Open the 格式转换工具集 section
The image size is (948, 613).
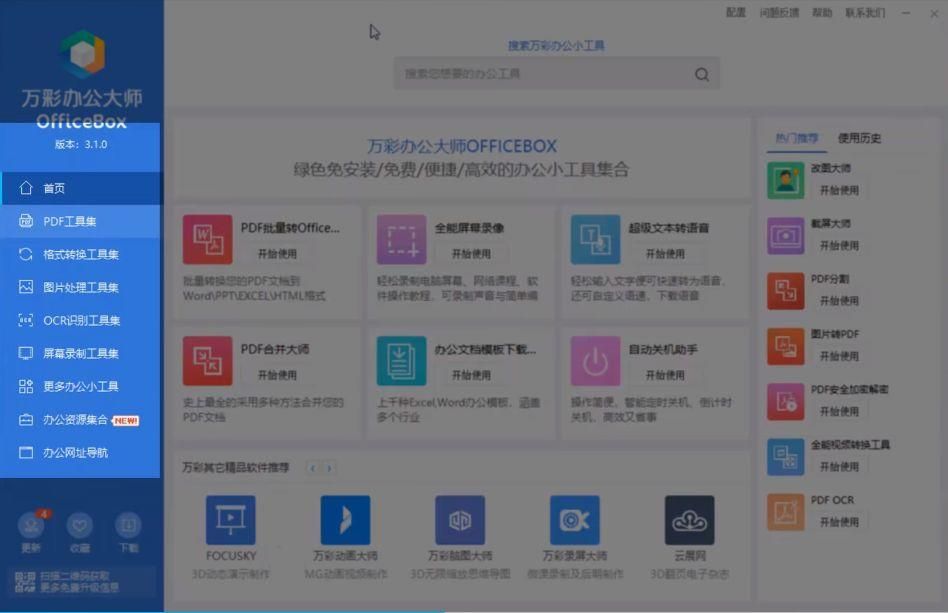click(82, 255)
